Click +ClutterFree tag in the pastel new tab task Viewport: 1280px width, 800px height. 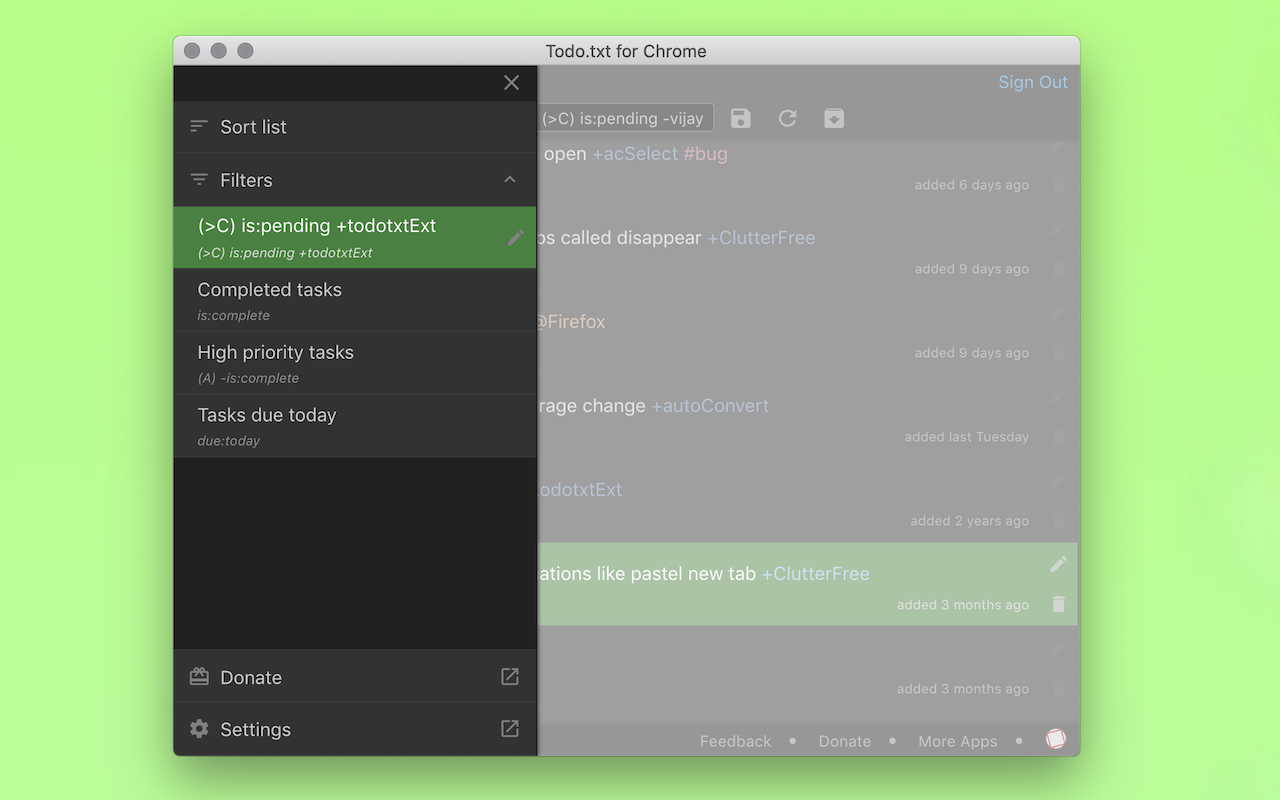pyautogui.click(x=816, y=574)
